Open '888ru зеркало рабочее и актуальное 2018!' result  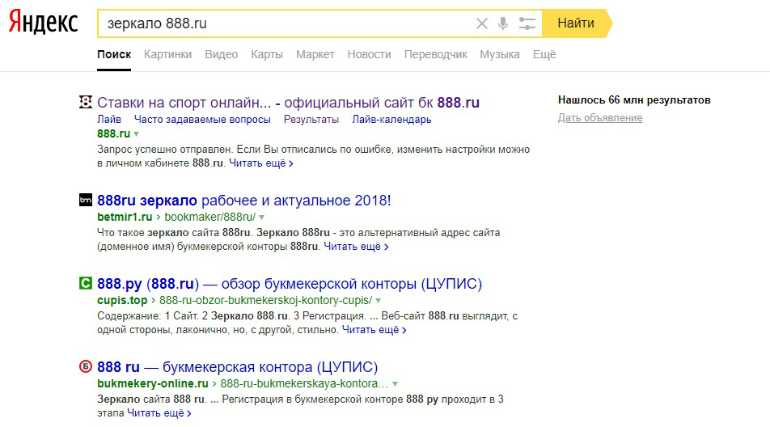pos(244,200)
